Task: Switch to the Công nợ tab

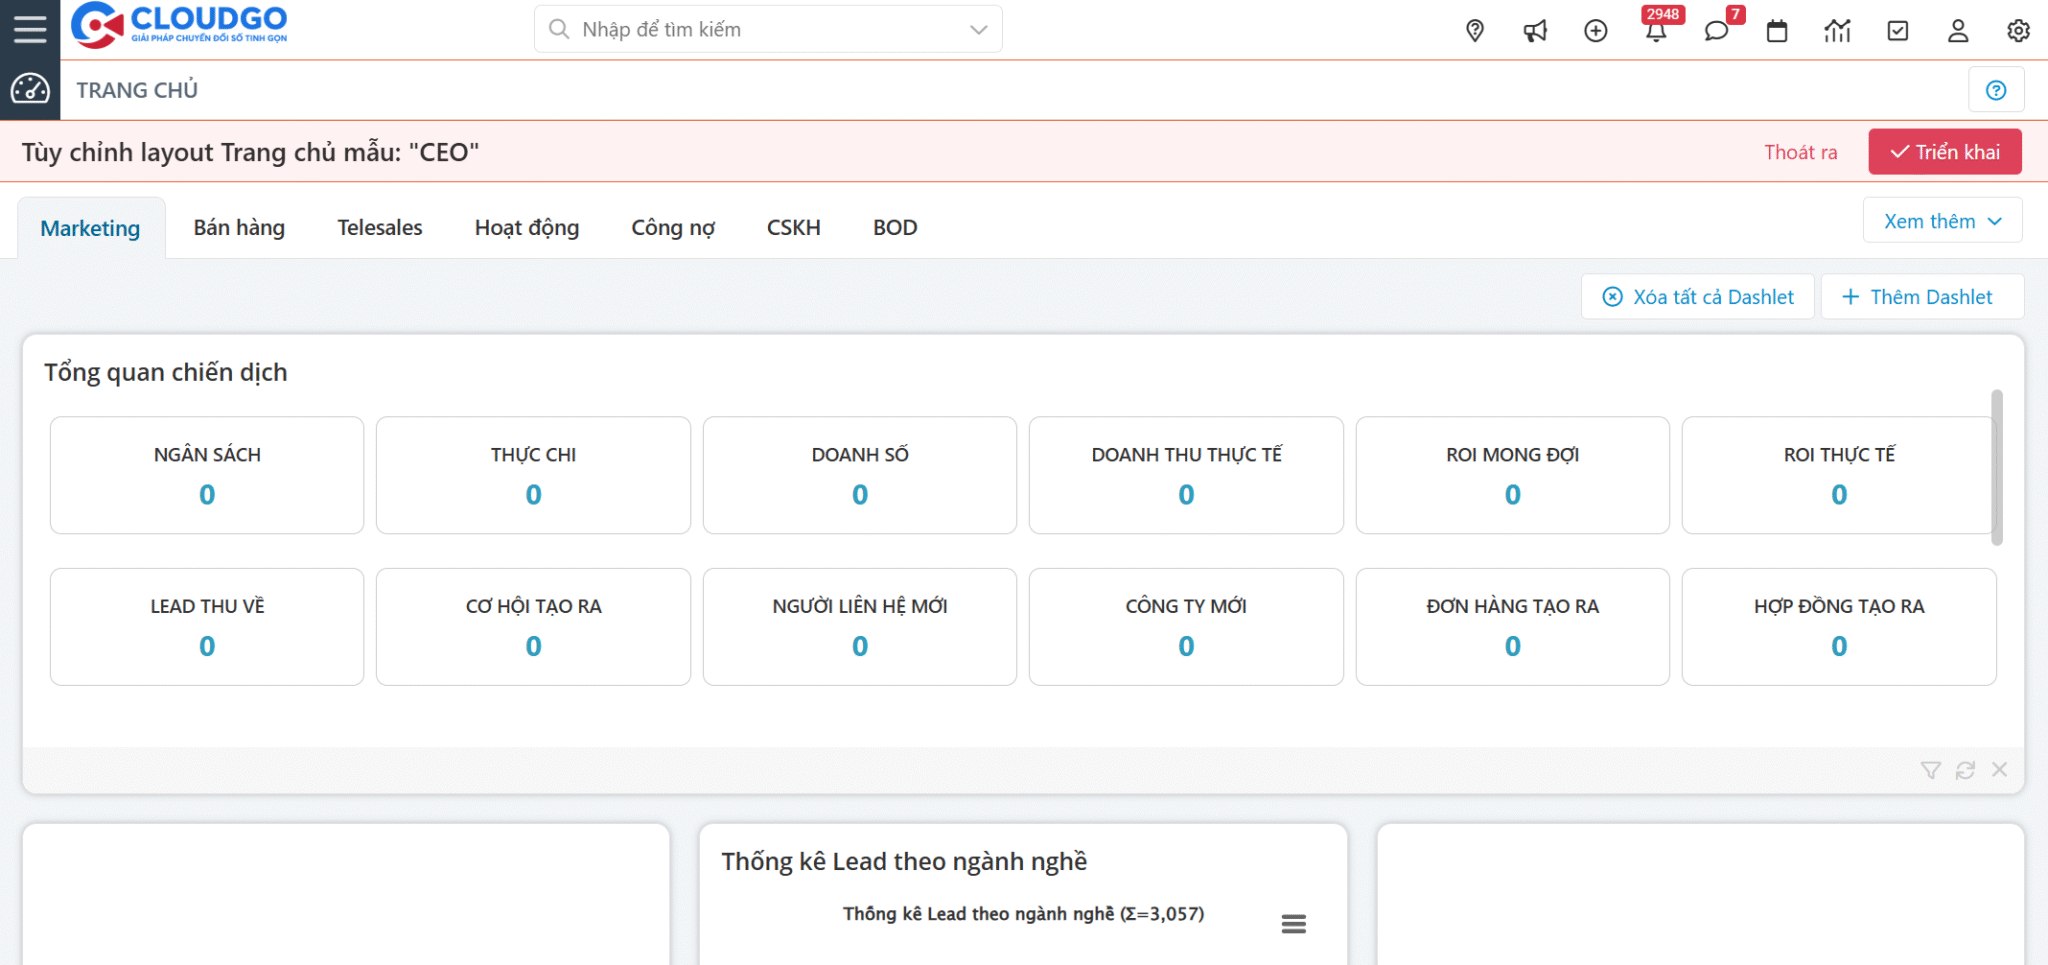Action: click(673, 228)
